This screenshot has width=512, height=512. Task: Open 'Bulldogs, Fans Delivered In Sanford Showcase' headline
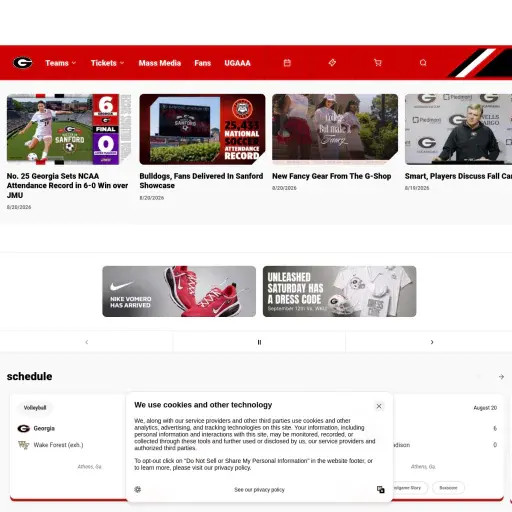pos(201,181)
